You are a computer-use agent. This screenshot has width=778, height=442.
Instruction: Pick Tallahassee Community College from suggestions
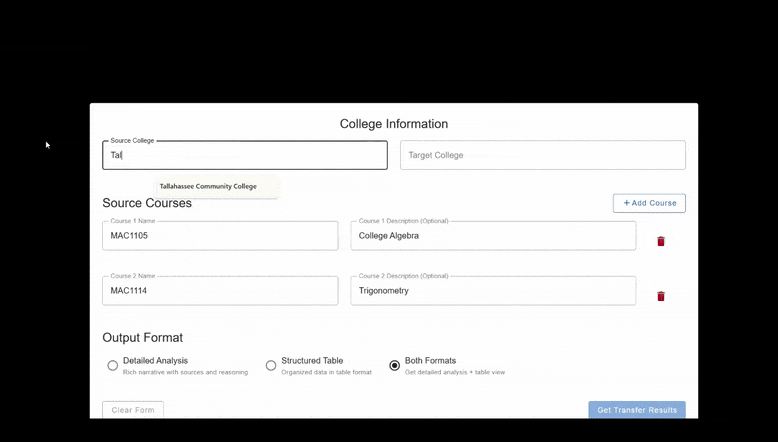pos(208,186)
